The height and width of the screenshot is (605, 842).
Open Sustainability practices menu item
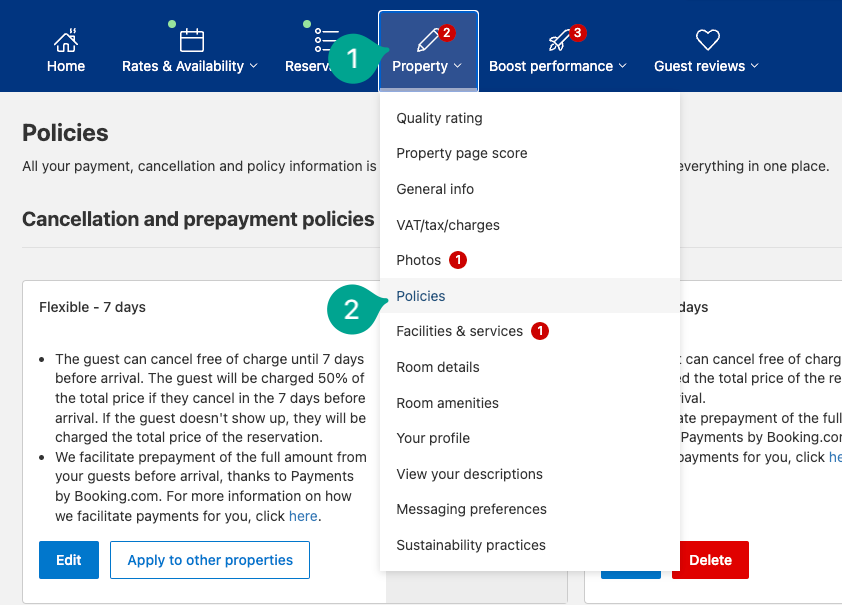(x=529, y=545)
